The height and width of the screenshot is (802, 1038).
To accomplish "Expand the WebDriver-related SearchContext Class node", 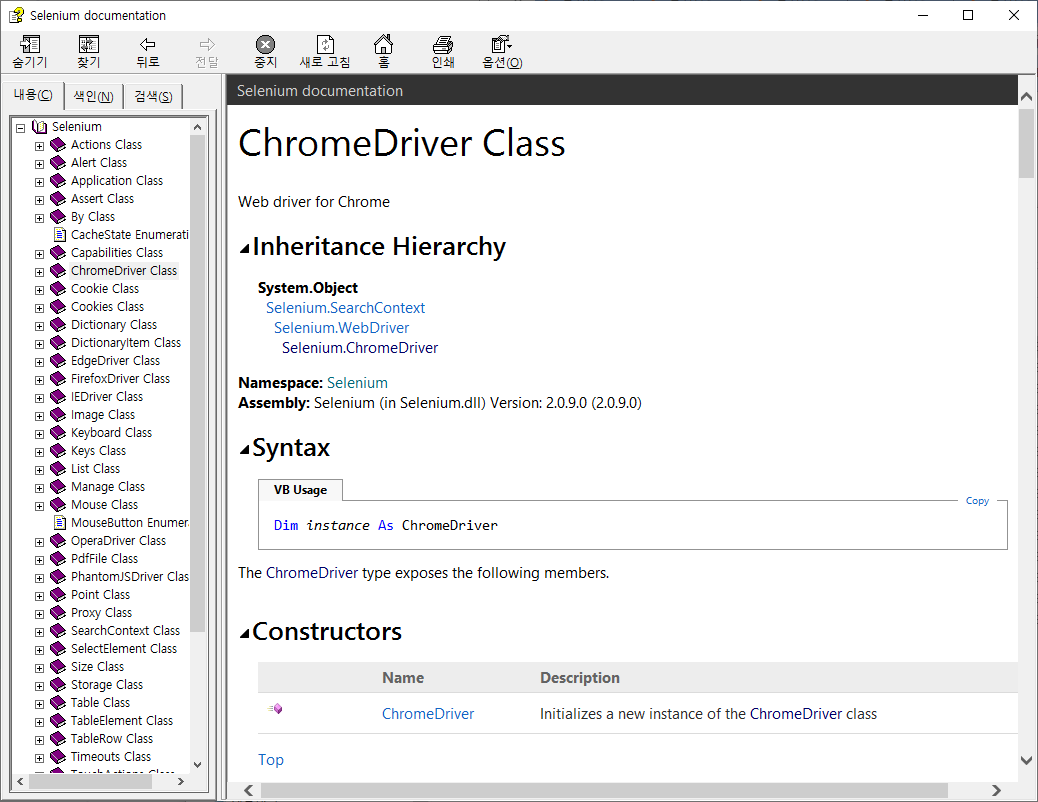I will pyautogui.click(x=40, y=632).
